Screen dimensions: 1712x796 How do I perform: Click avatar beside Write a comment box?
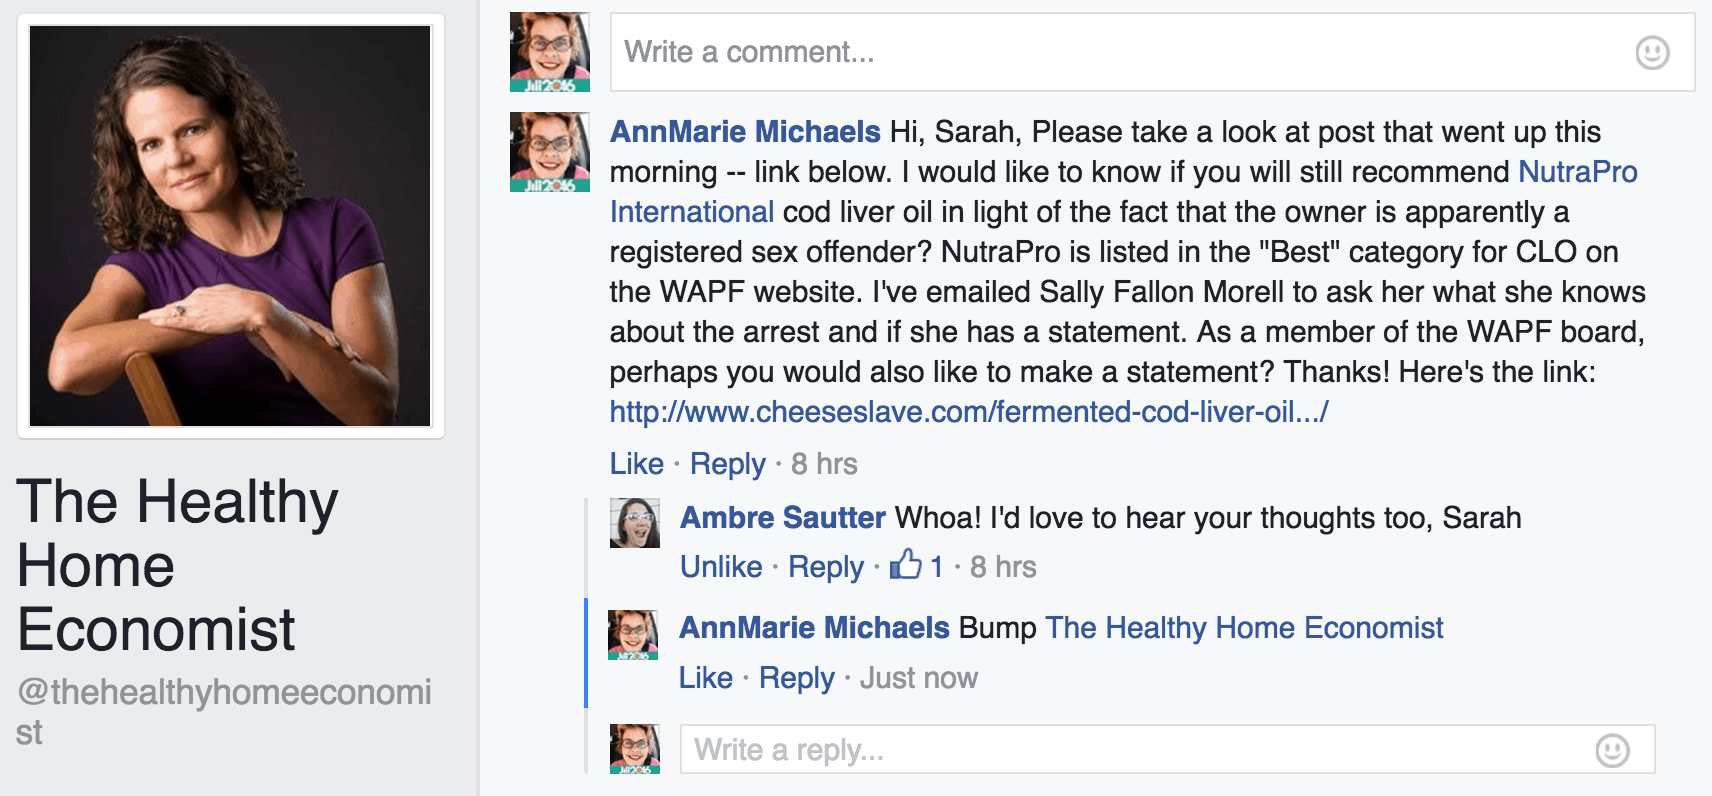click(x=550, y=52)
